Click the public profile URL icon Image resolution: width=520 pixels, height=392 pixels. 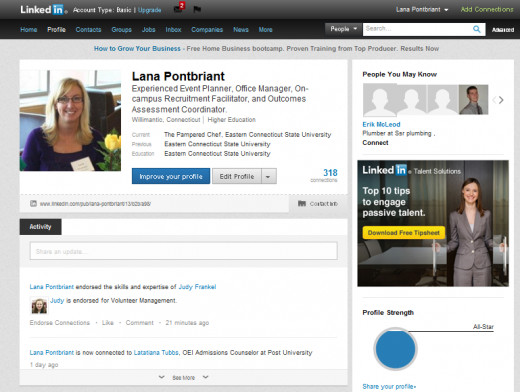(33, 203)
